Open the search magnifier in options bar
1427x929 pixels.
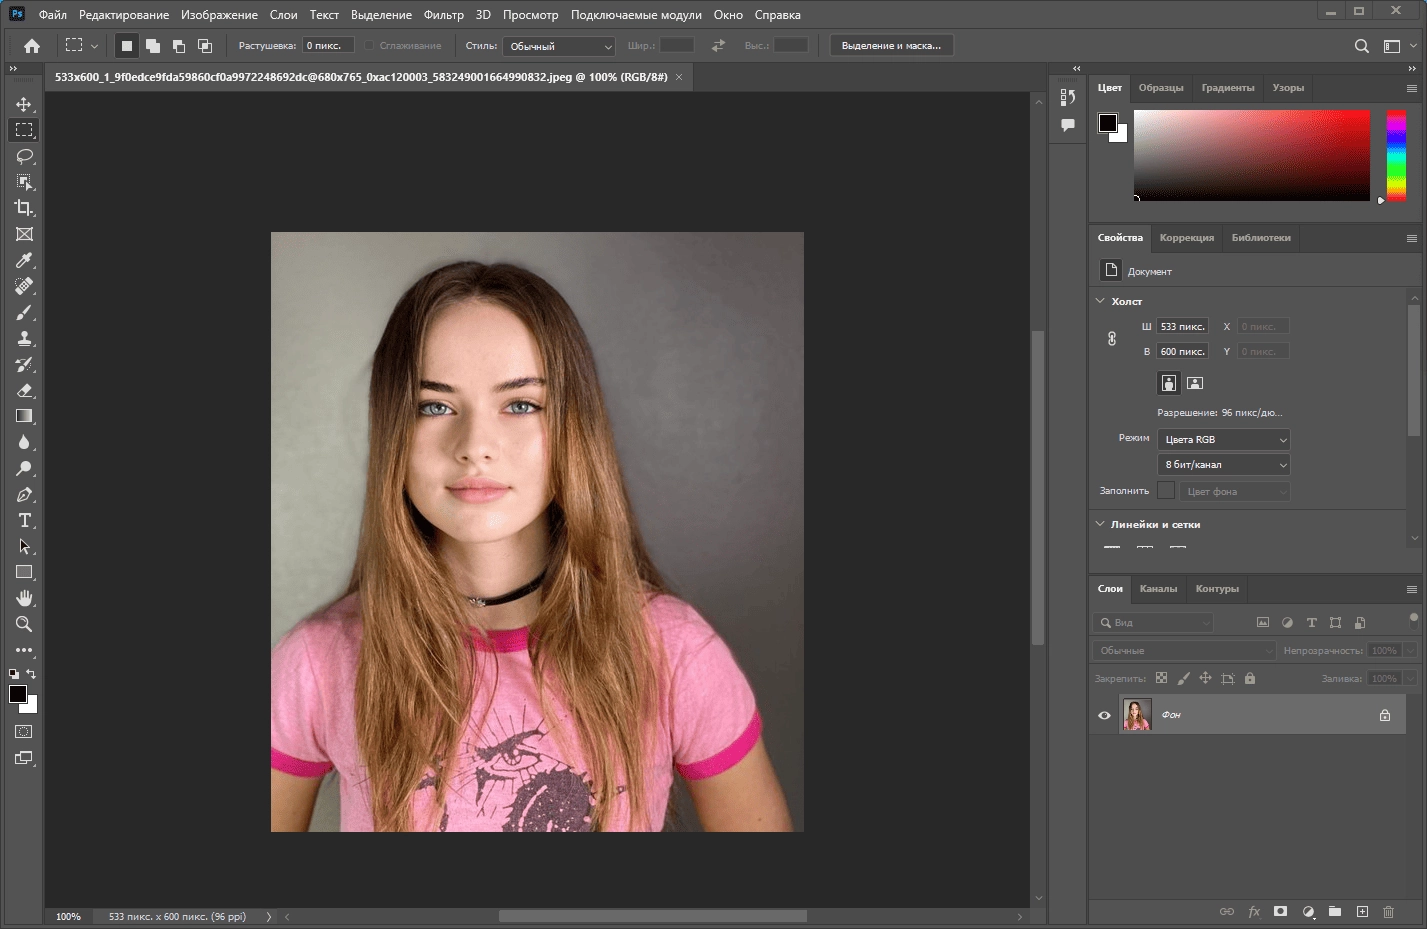pos(1361,46)
